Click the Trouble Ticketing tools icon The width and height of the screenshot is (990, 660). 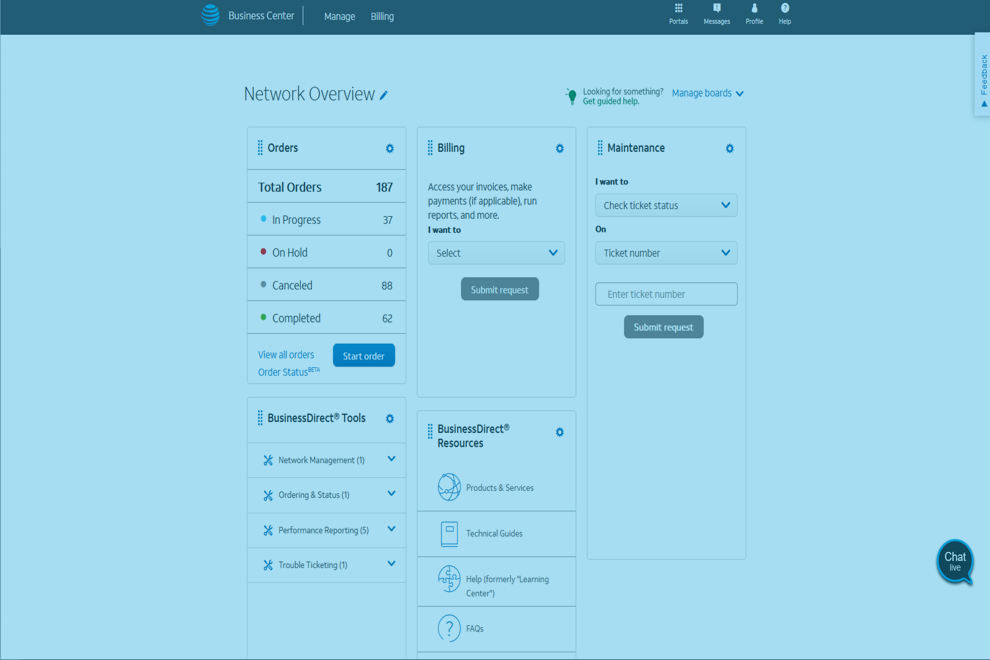(x=268, y=565)
